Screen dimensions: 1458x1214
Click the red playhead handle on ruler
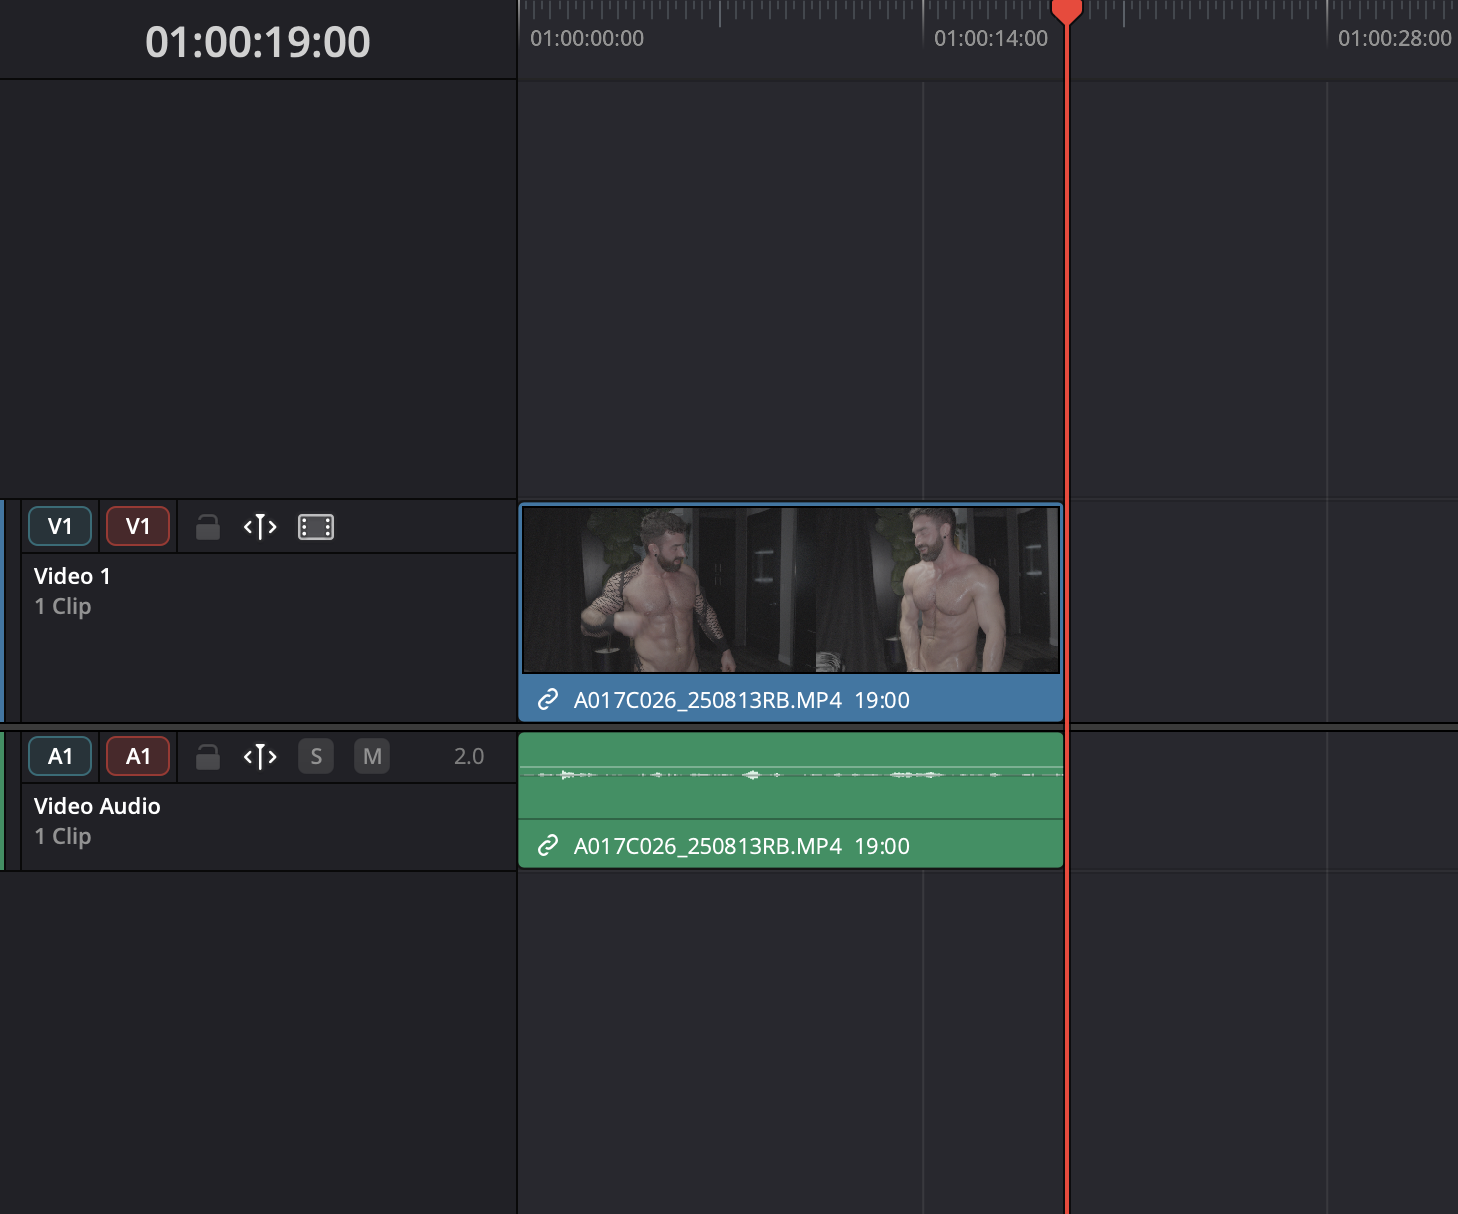coord(1067,11)
